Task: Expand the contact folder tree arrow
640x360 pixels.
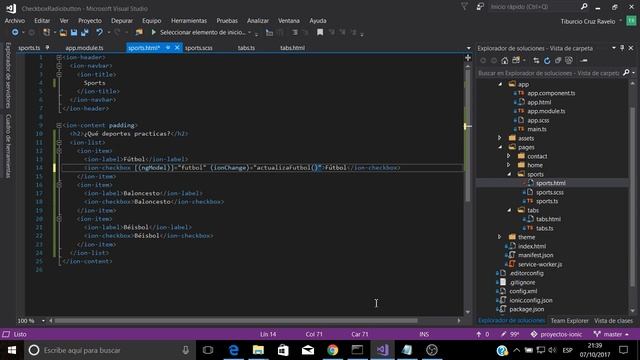Action: (509, 156)
